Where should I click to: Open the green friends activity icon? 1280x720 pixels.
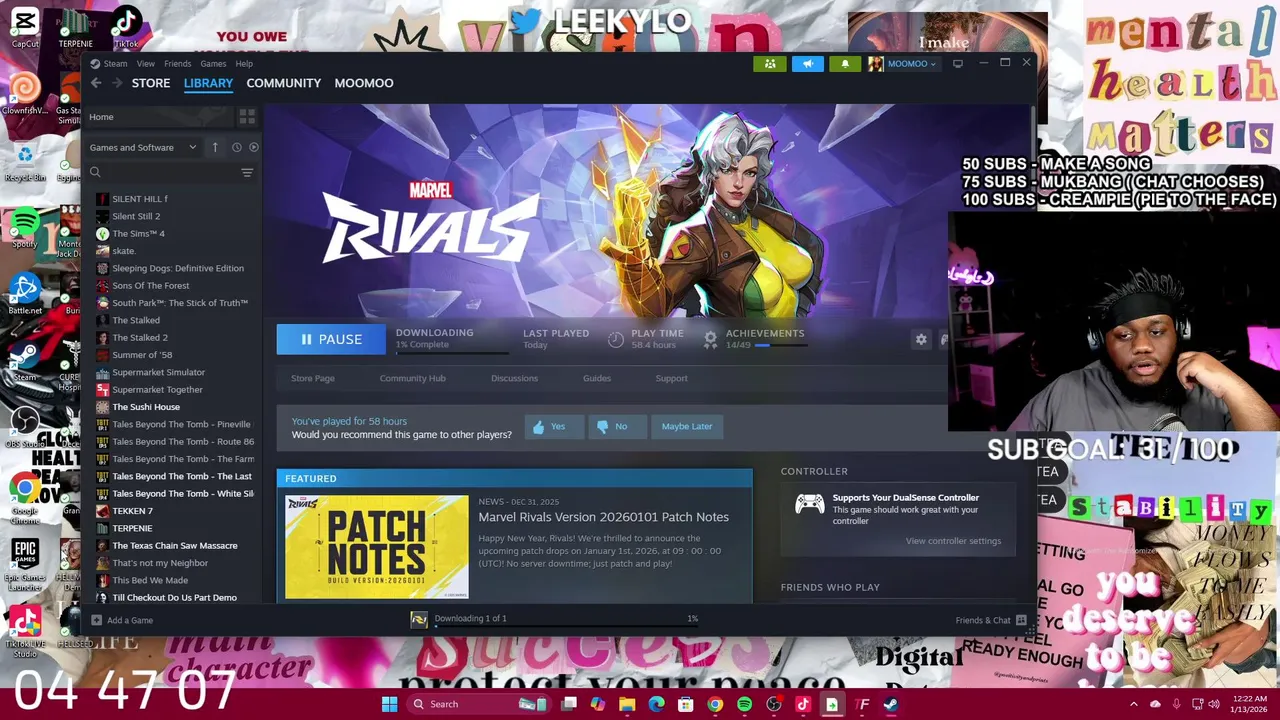(770, 64)
